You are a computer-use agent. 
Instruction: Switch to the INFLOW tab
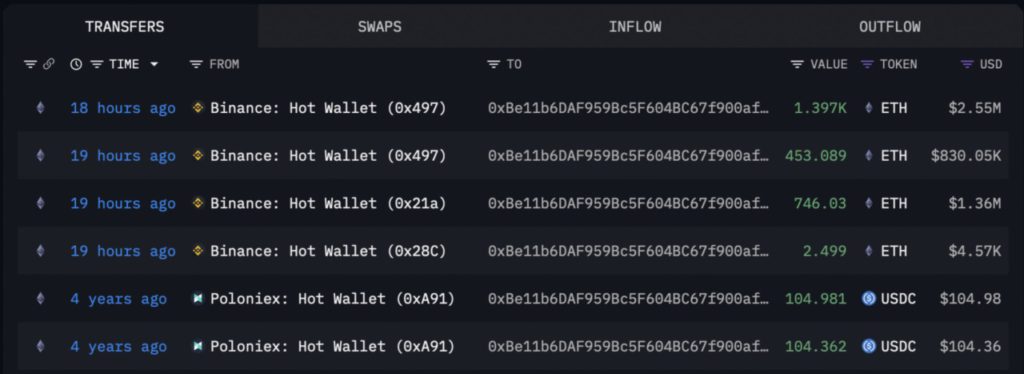tap(635, 27)
